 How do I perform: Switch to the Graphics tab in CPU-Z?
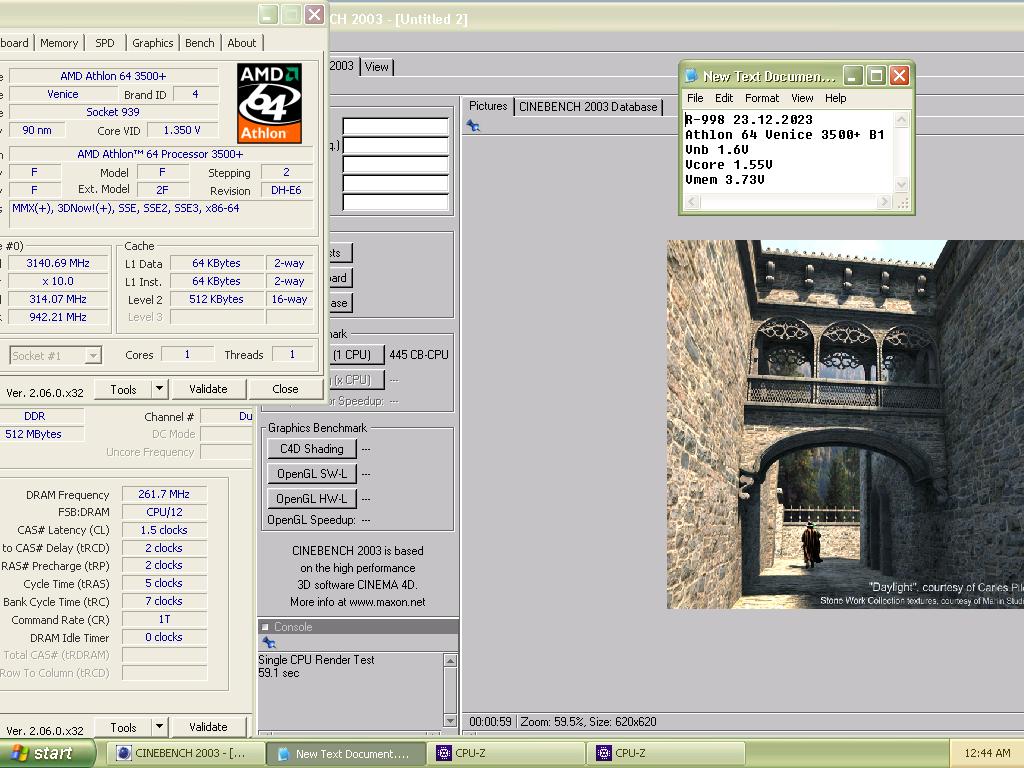[152, 43]
